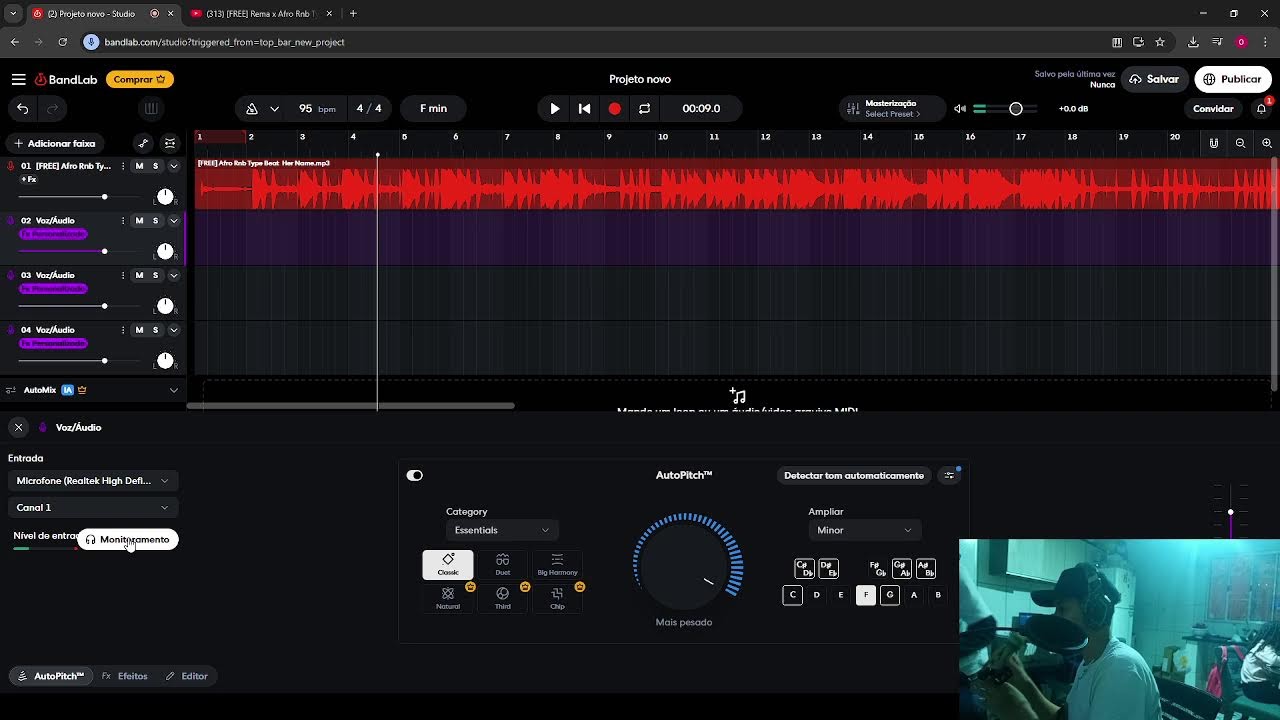Open a new browser tab

pyautogui.click(x=353, y=14)
